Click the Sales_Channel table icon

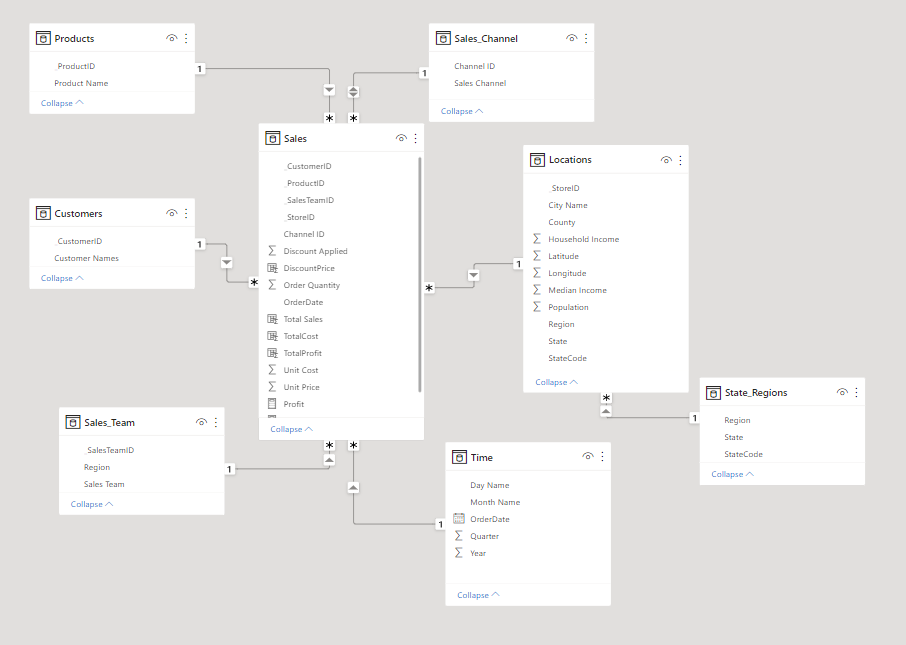pos(444,39)
